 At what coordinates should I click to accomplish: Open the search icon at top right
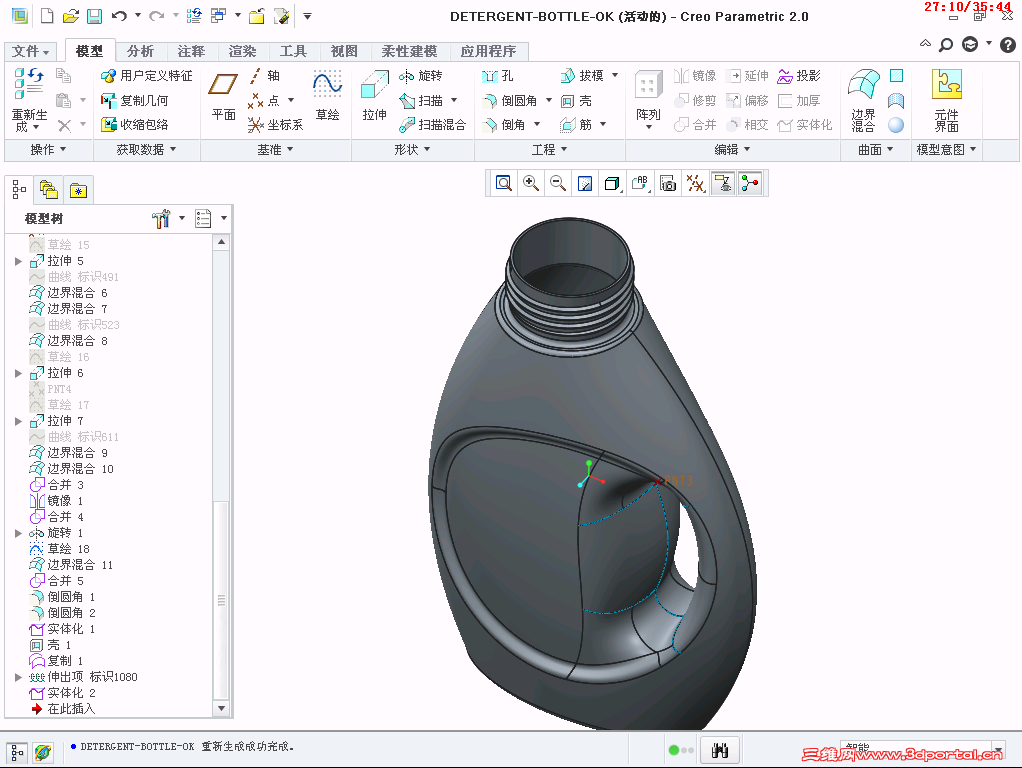(x=946, y=44)
